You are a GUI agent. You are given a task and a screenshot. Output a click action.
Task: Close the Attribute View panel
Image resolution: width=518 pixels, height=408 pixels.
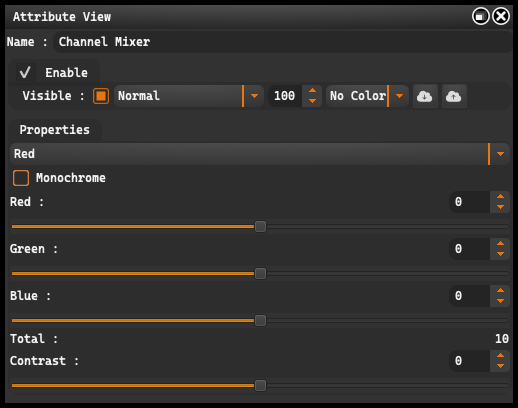(x=501, y=16)
